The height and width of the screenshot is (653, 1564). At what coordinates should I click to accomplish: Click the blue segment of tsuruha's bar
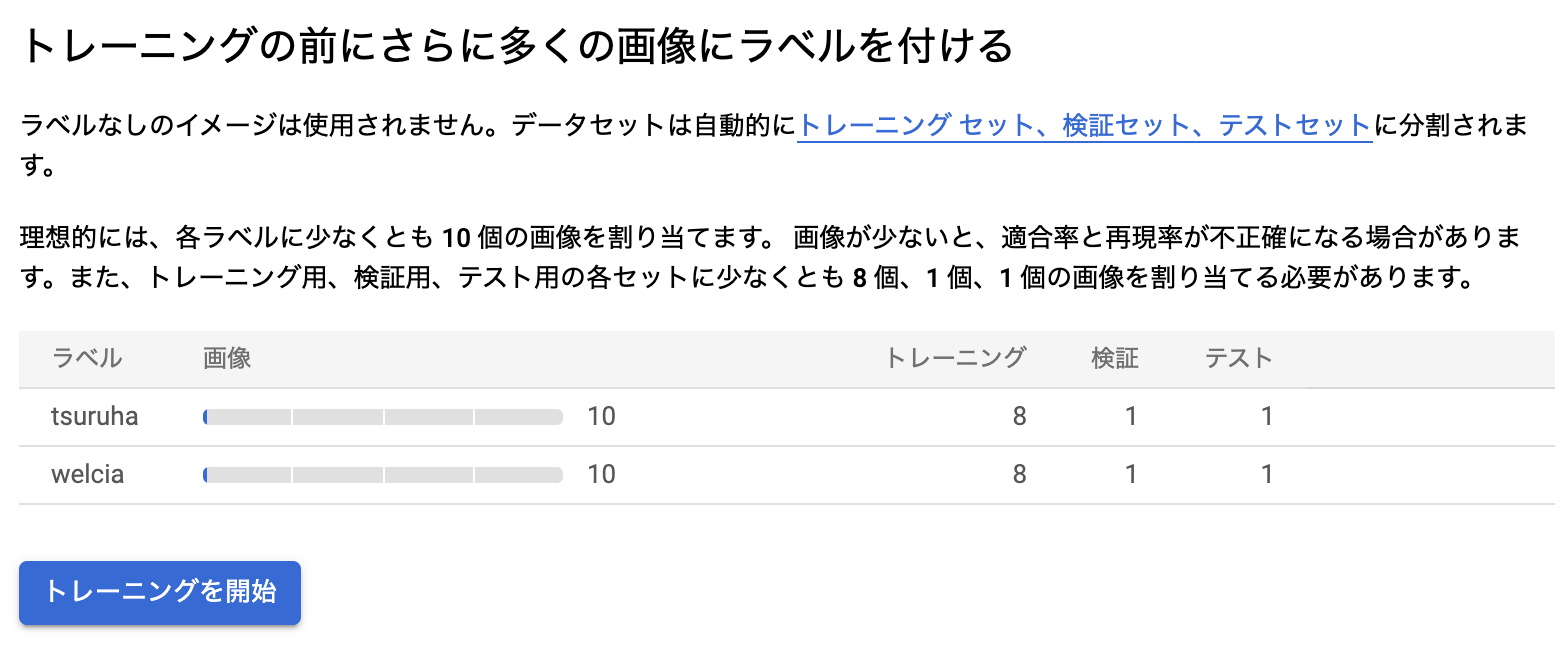pyautogui.click(x=207, y=416)
